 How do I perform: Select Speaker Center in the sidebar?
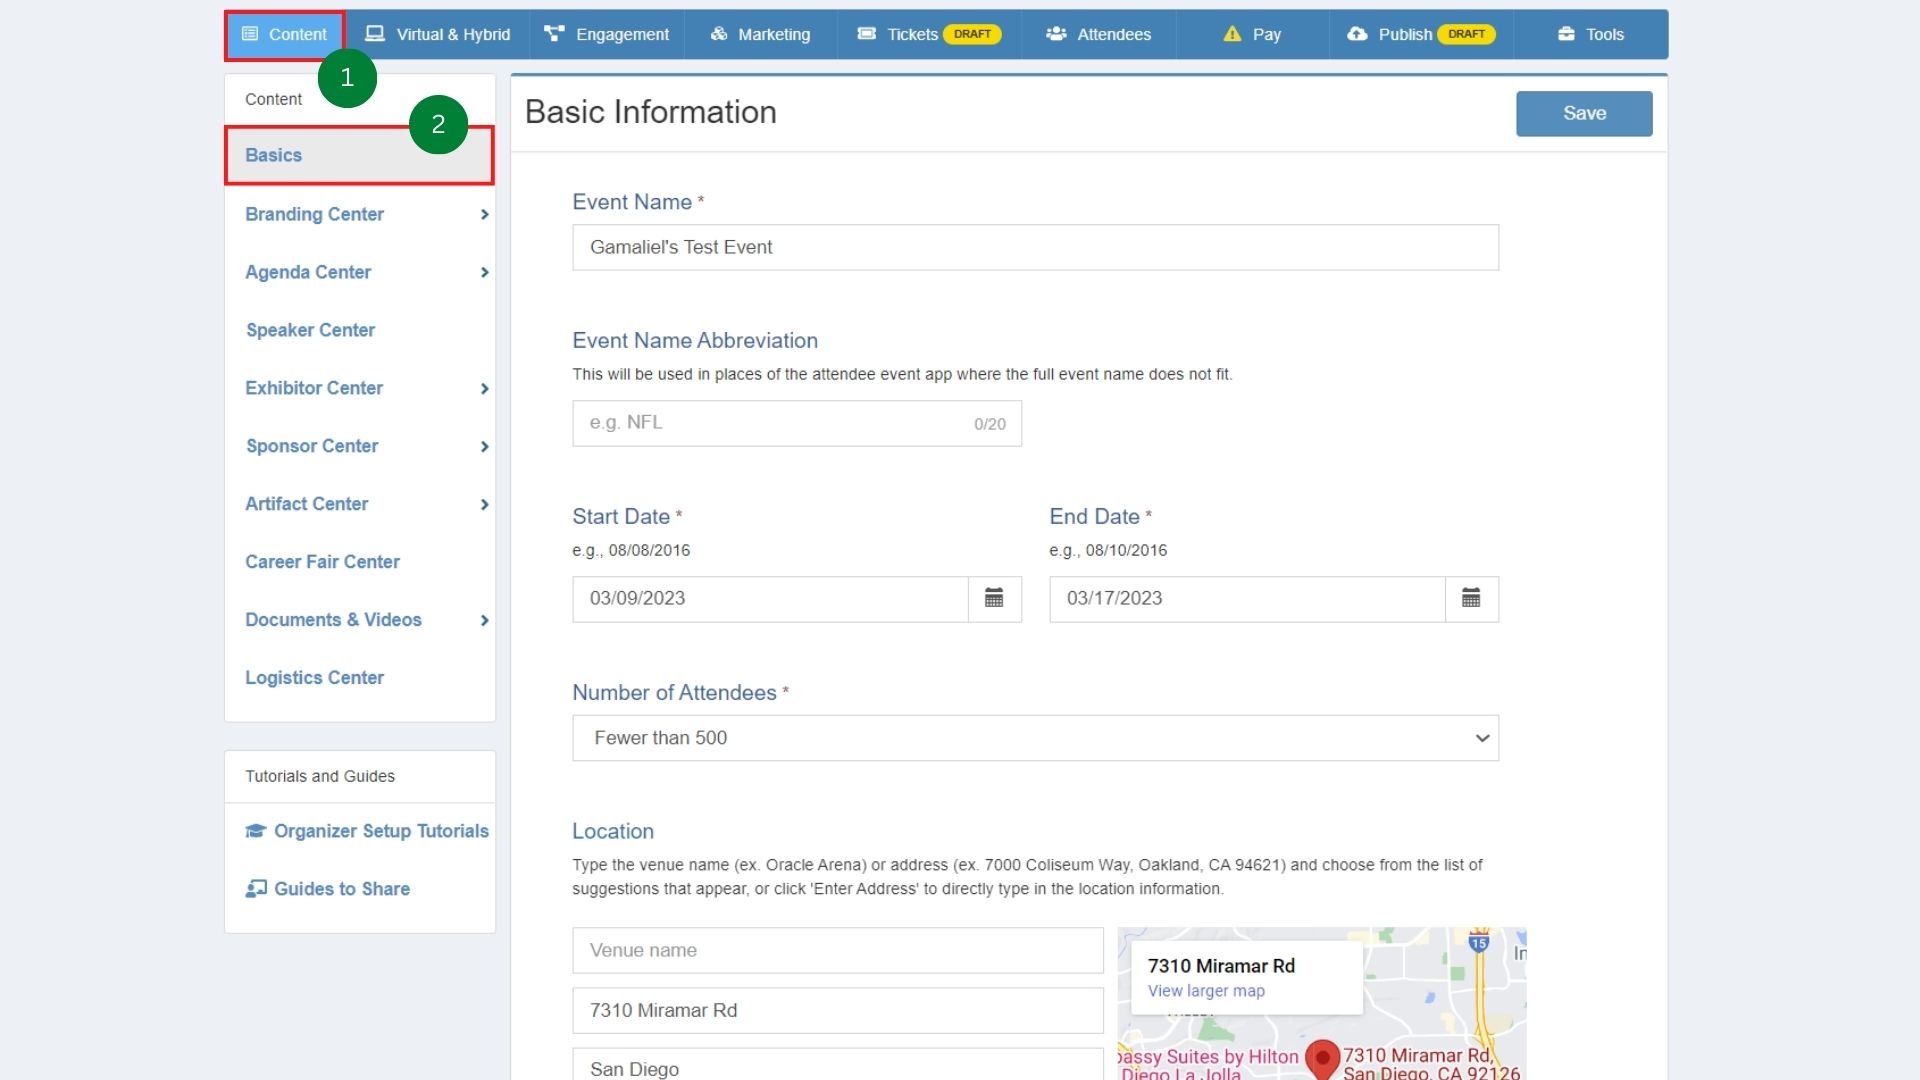[x=310, y=330]
